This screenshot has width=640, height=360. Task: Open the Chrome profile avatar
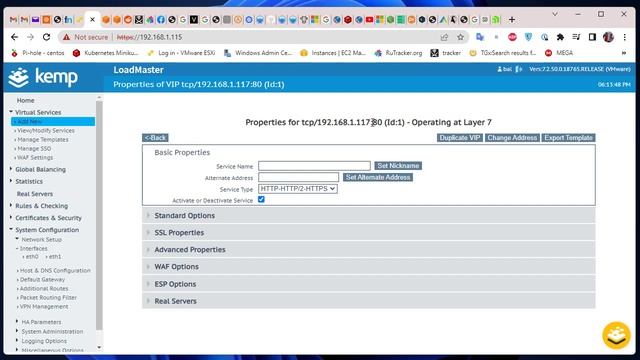608,37
